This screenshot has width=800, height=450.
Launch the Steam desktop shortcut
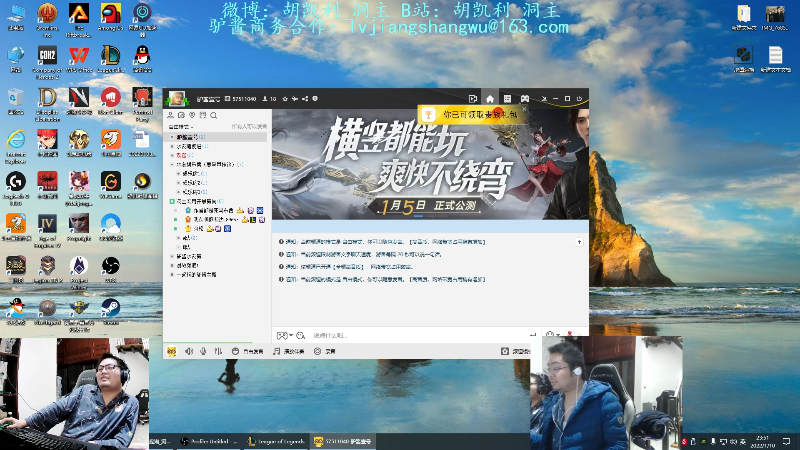[110, 312]
